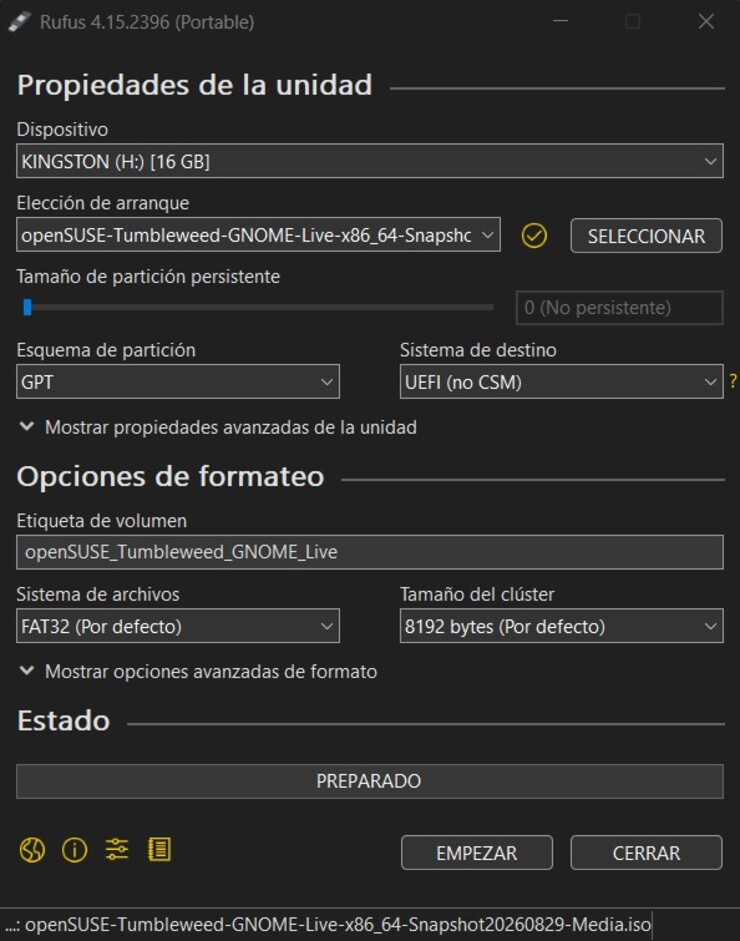Click the Etiqueta de volumen text field
The width and height of the screenshot is (740, 941).
370,552
